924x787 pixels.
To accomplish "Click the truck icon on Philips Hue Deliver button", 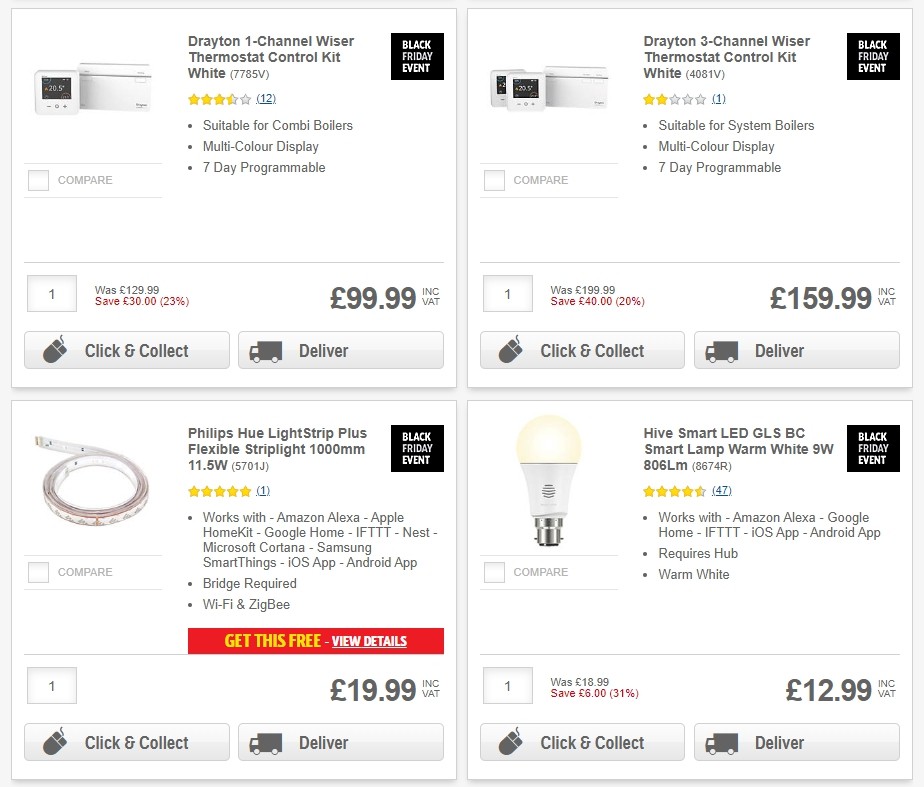I will pyautogui.click(x=265, y=743).
